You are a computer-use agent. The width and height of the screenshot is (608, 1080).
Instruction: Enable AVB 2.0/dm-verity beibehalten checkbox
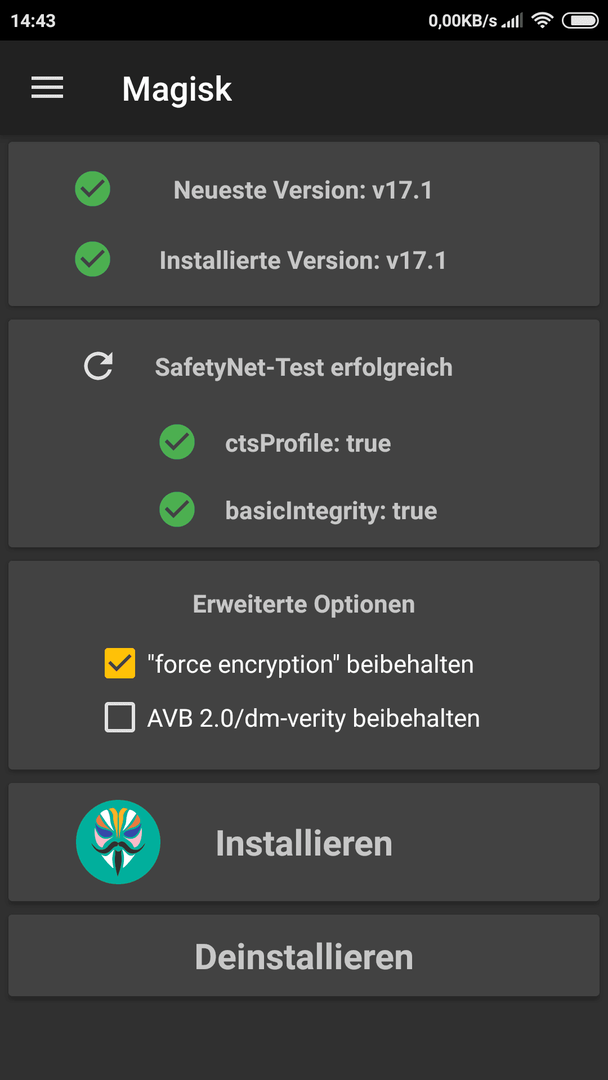120,718
